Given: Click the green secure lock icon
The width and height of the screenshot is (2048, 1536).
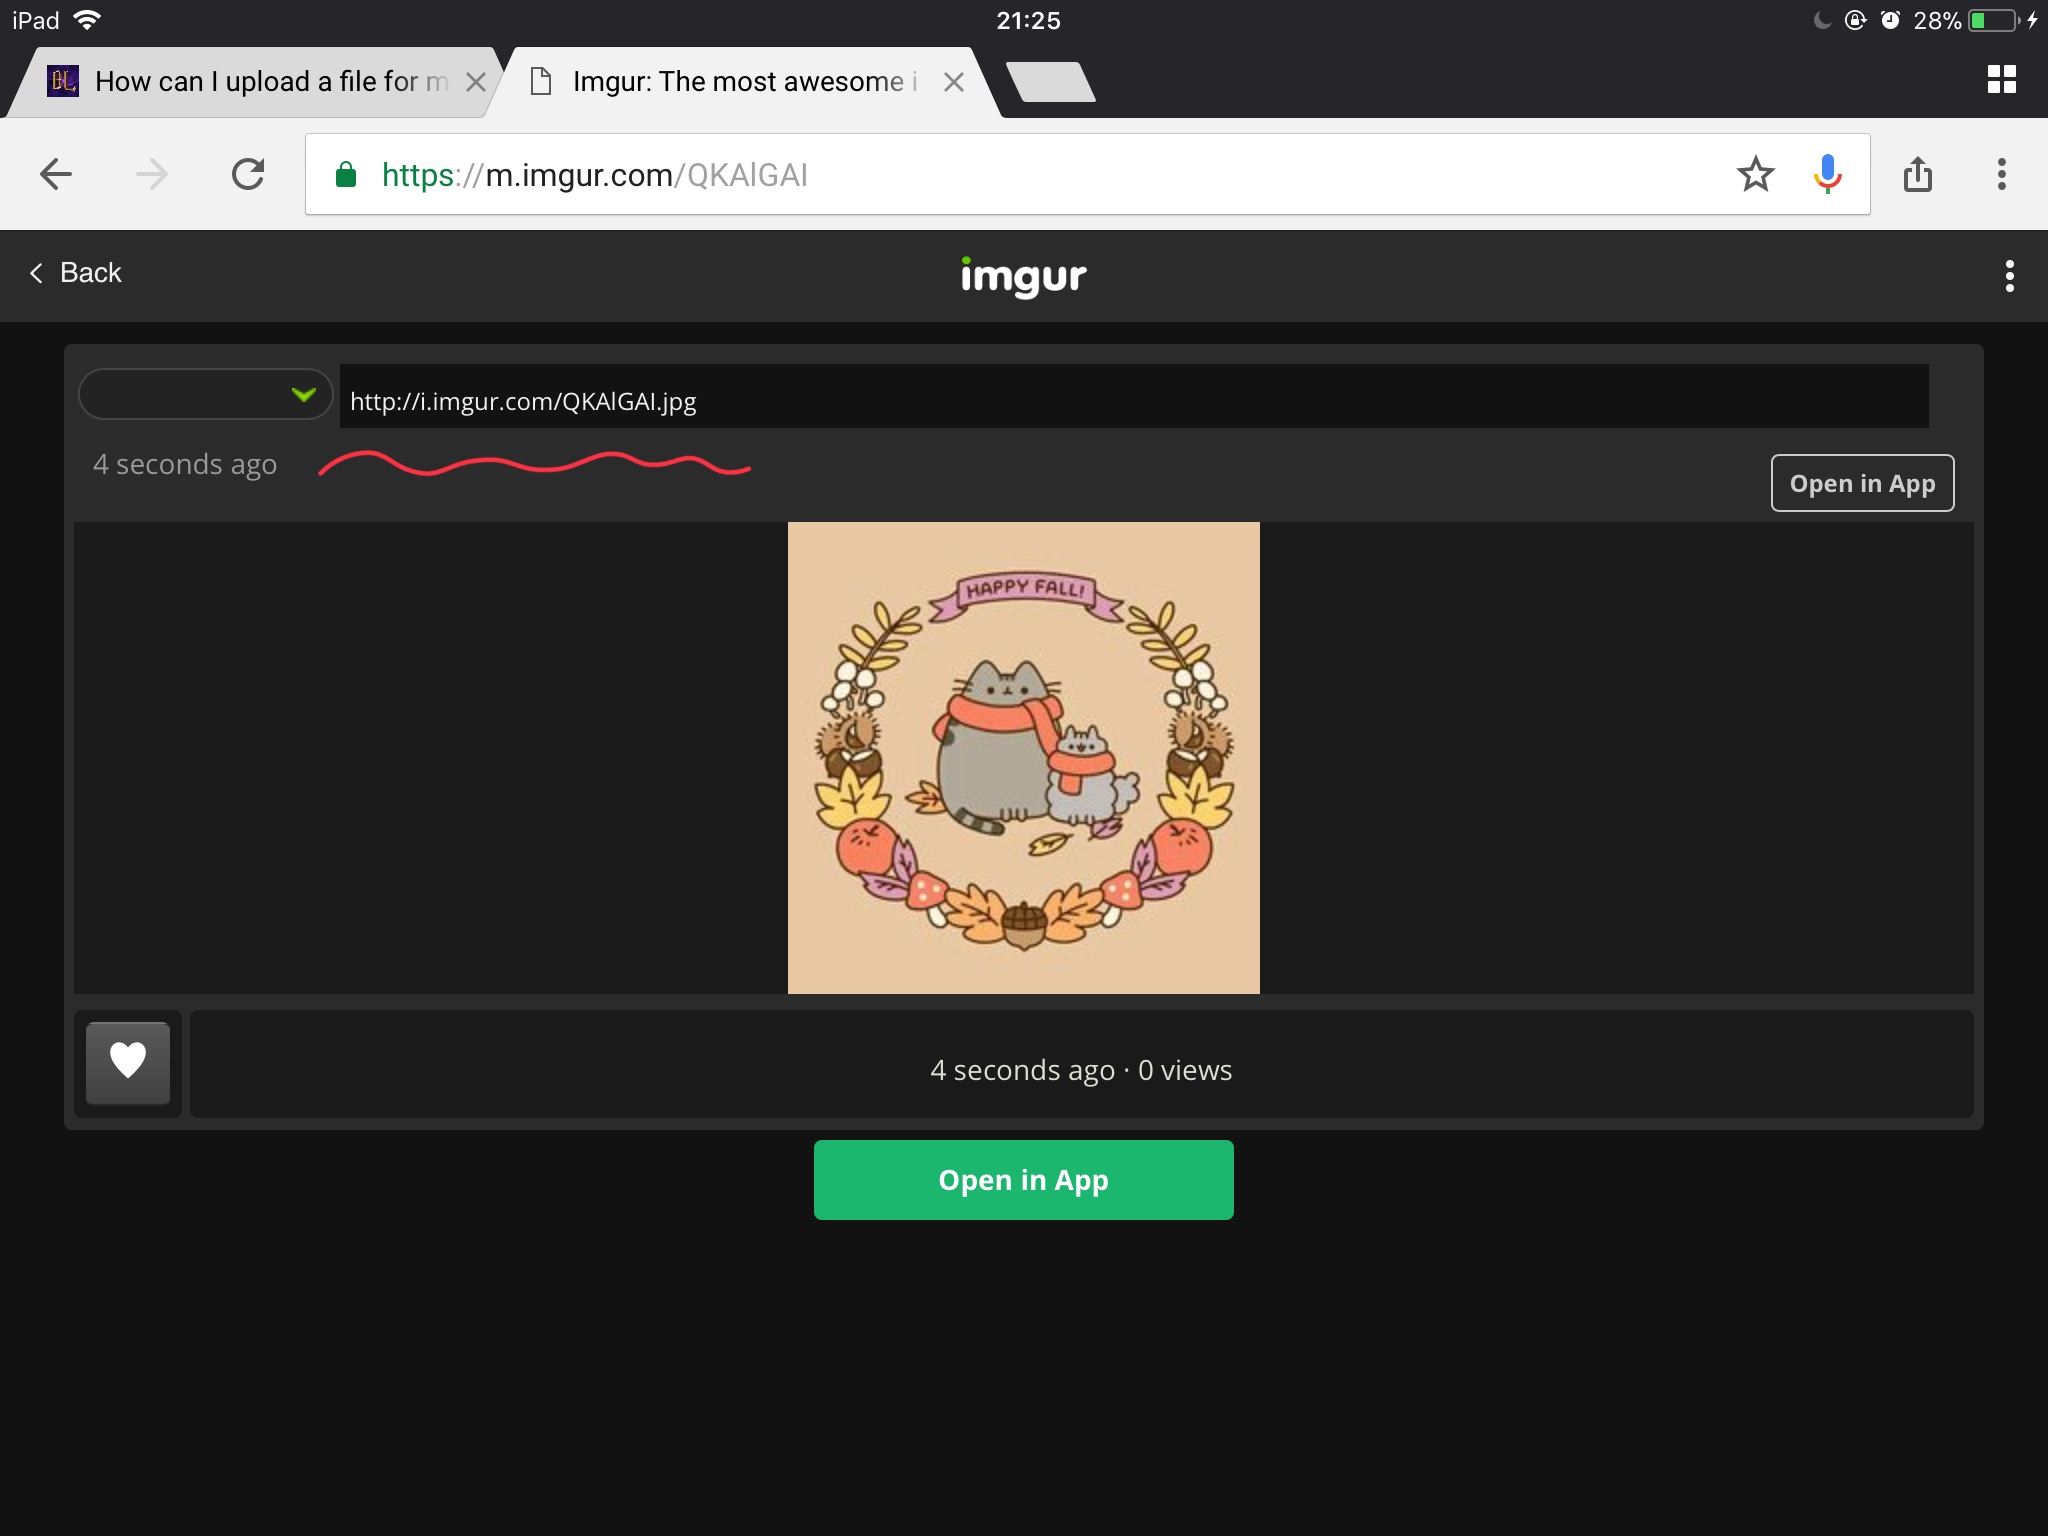Looking at the screenshot, I should [346, 175].
